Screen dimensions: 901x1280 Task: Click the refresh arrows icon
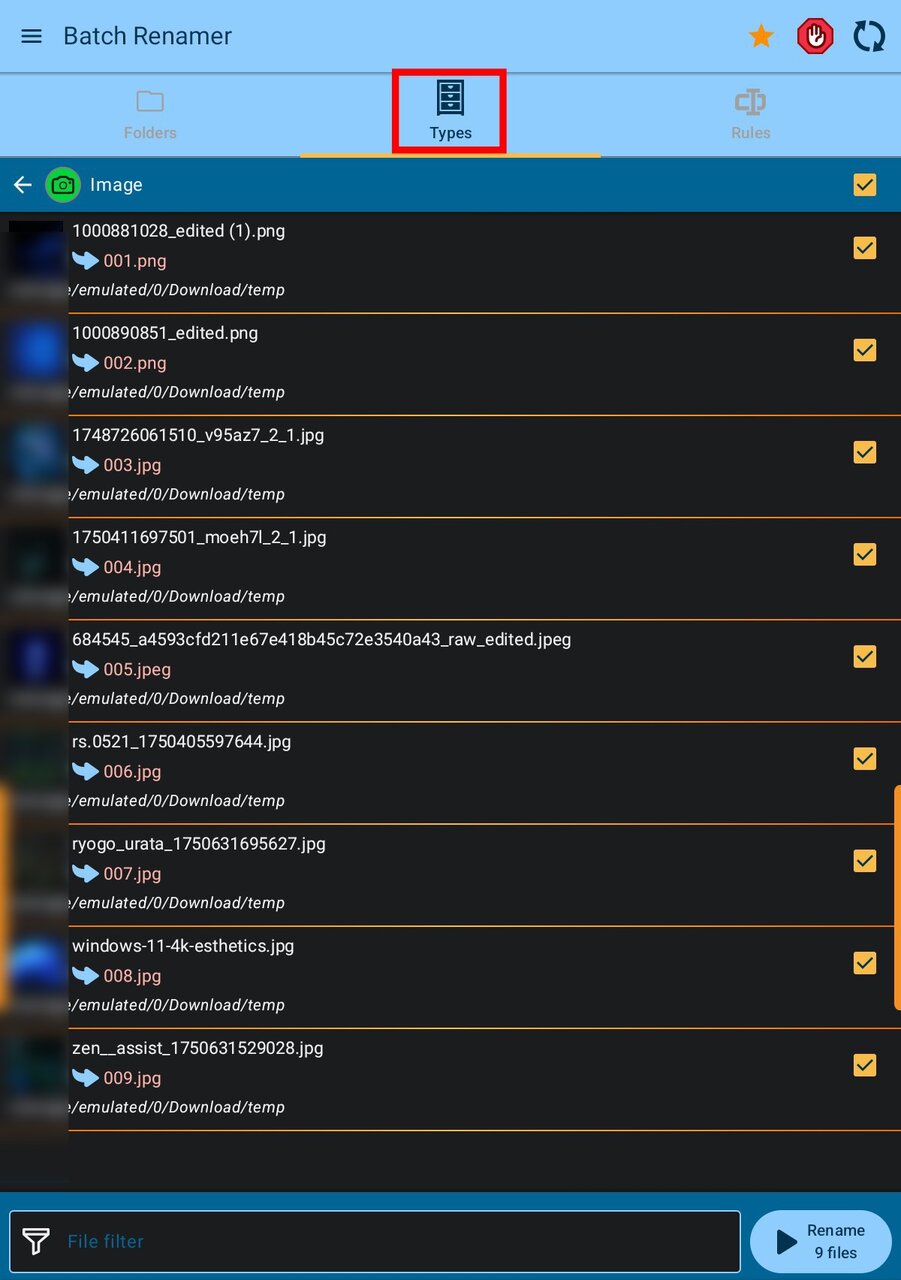[869, 37]
